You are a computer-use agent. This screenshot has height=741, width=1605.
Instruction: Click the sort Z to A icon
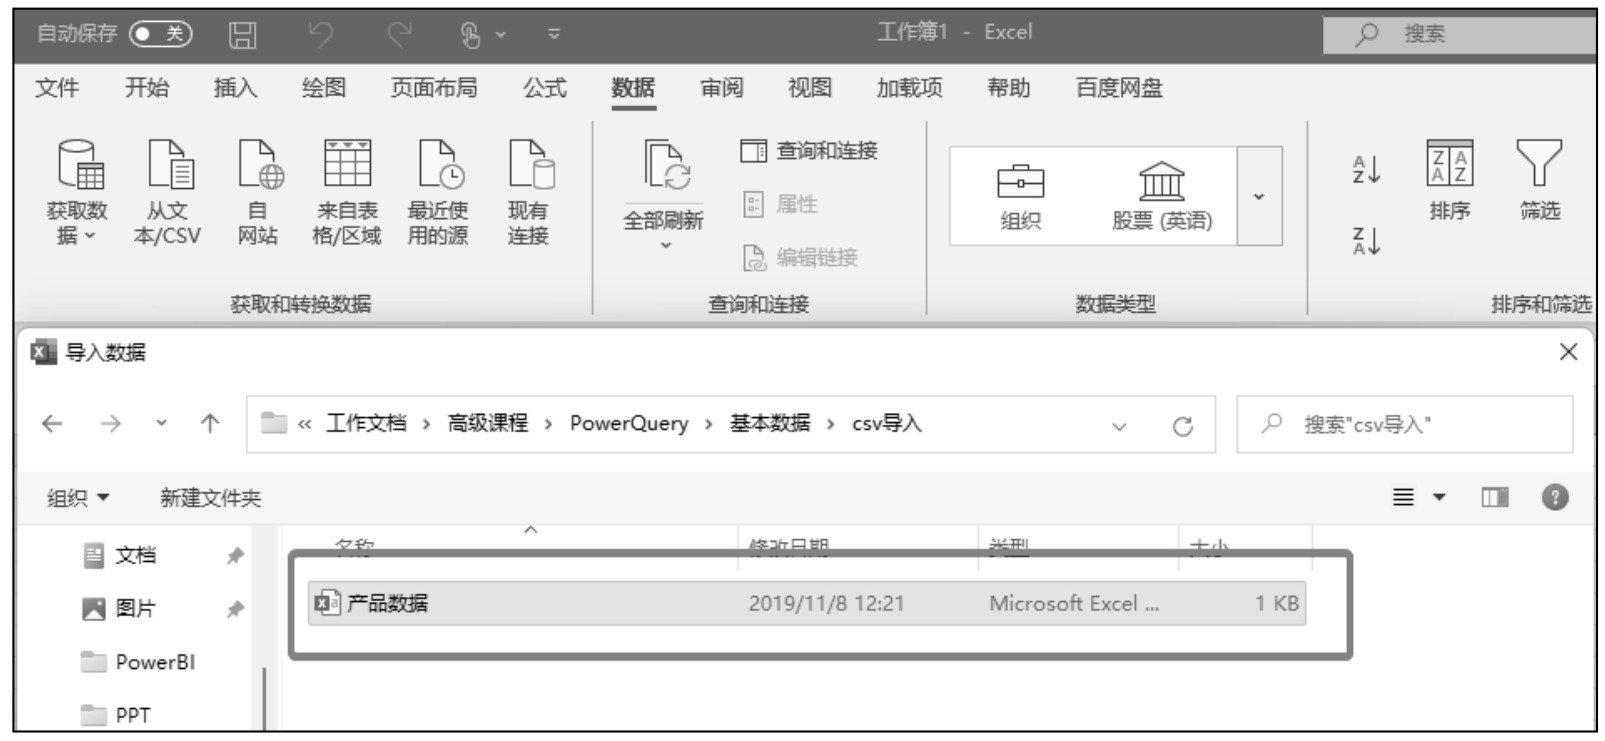[1367, 241]
